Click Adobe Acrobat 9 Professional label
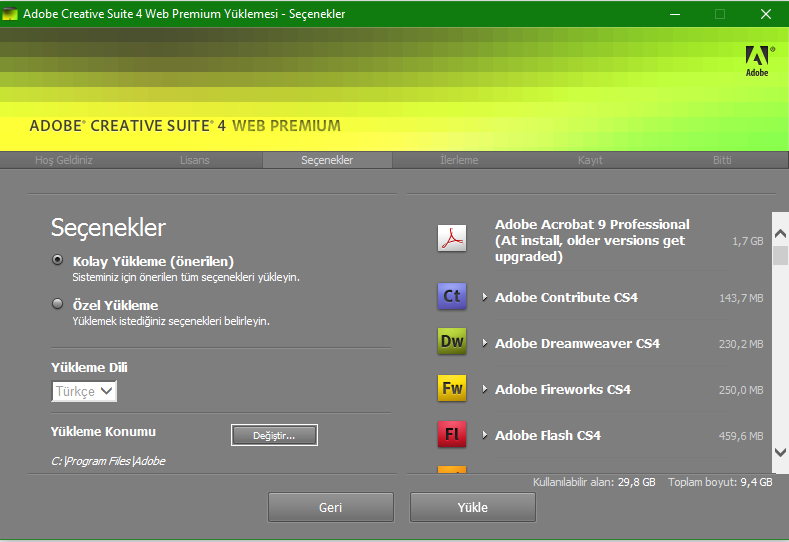 [592, 241]
